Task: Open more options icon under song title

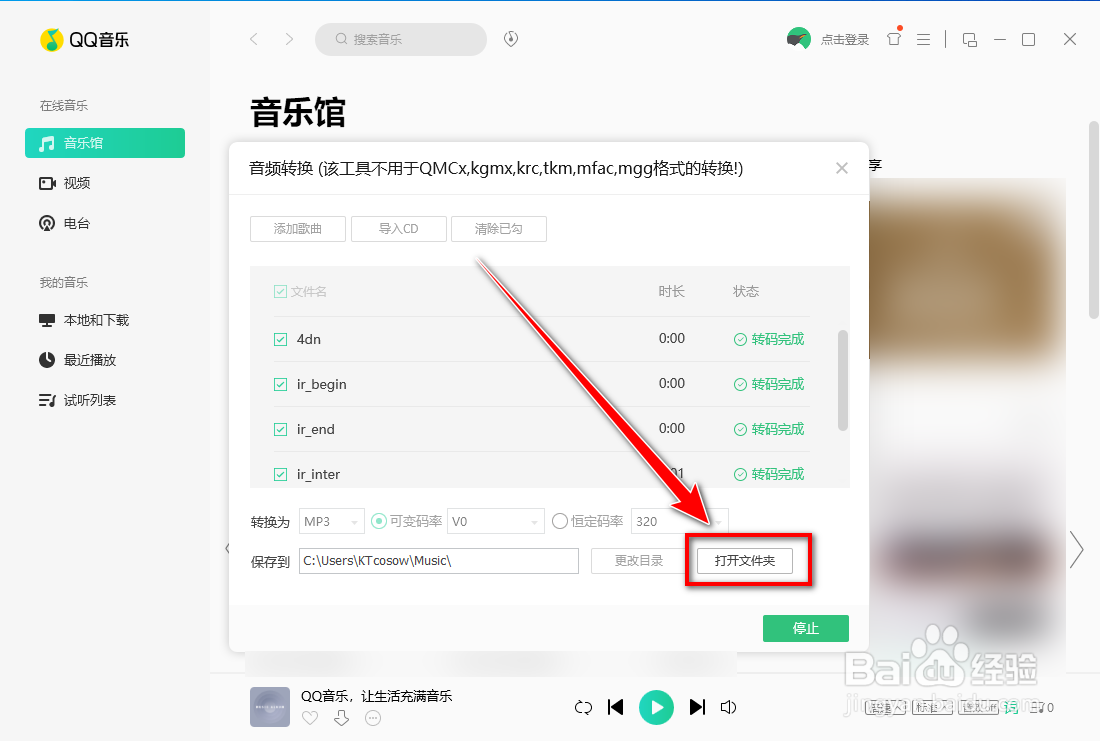Action: pos(373,718)
